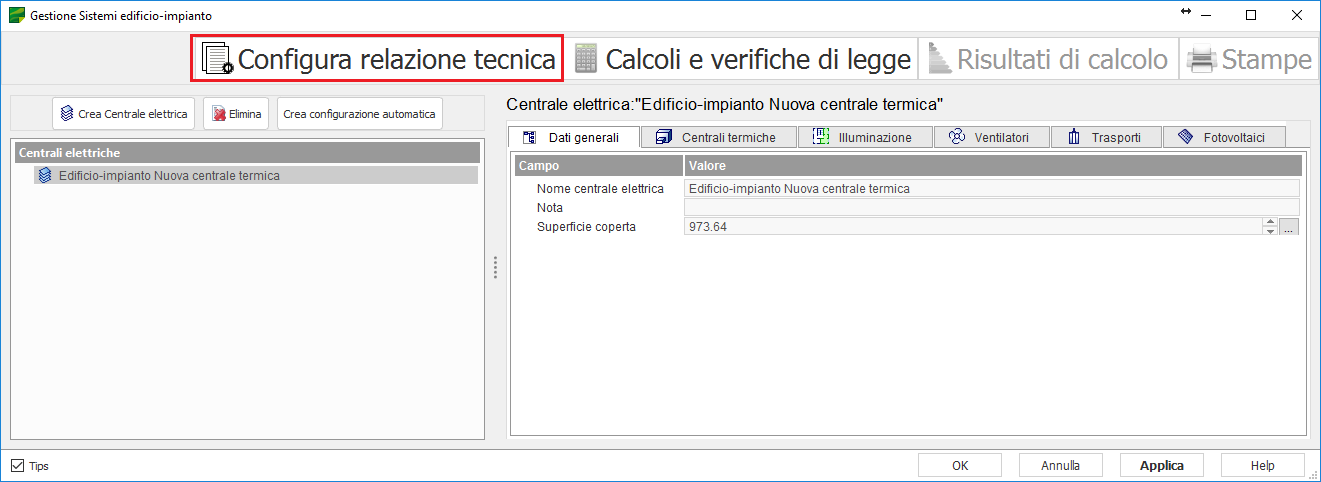Click the Nome centrale elettrica value field

990,188
